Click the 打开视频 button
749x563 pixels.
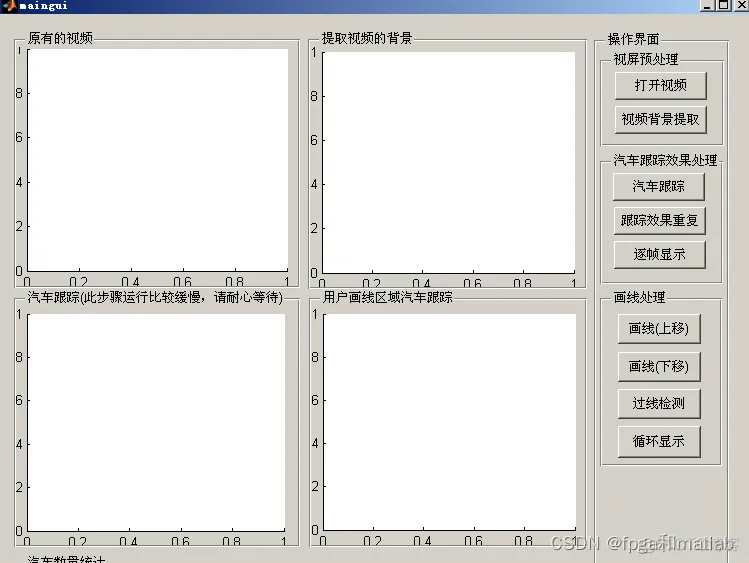pyautogui.click(x=660, y=85)
